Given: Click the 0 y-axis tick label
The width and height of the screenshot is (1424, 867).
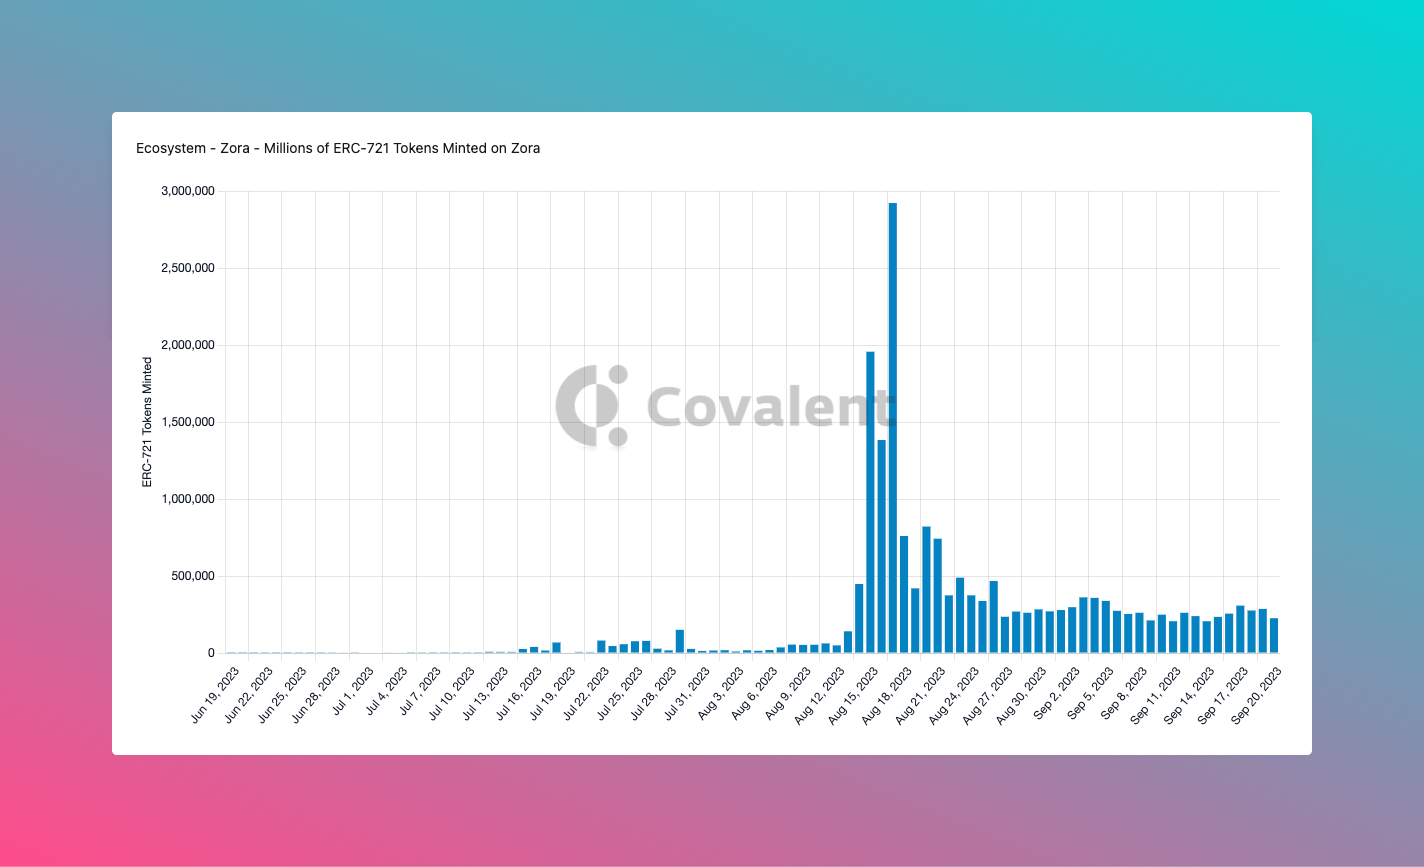Looking at the screenshot, I should (x=211, y=653).
